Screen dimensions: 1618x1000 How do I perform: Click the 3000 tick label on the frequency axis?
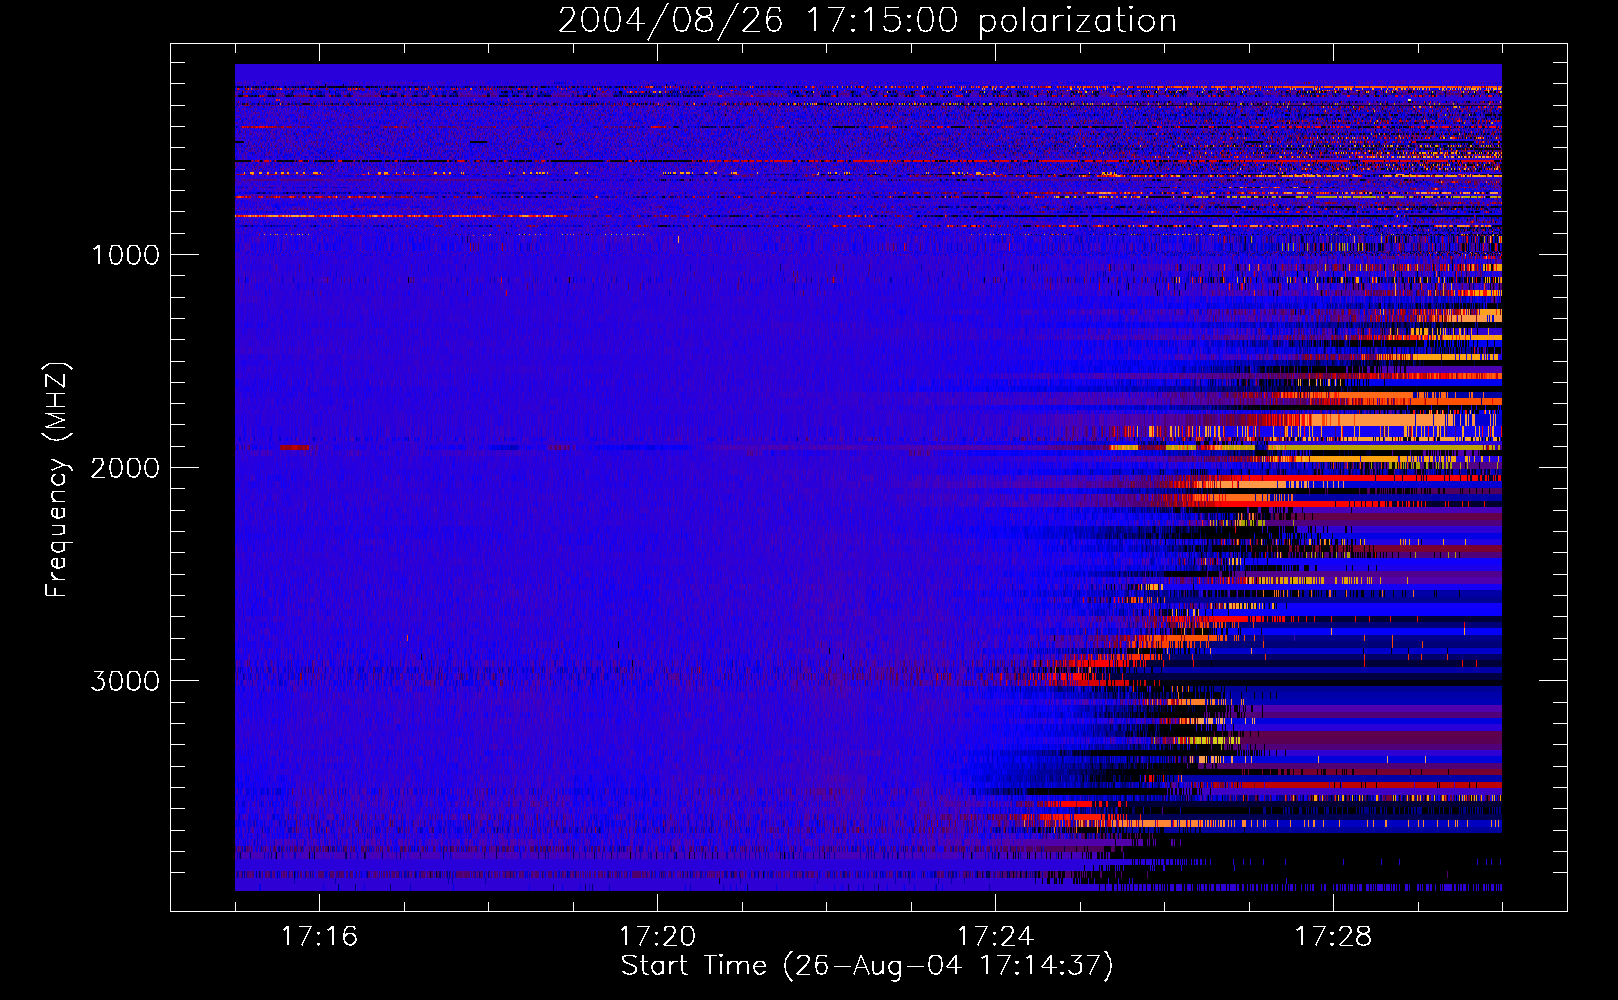click(125, 681)
